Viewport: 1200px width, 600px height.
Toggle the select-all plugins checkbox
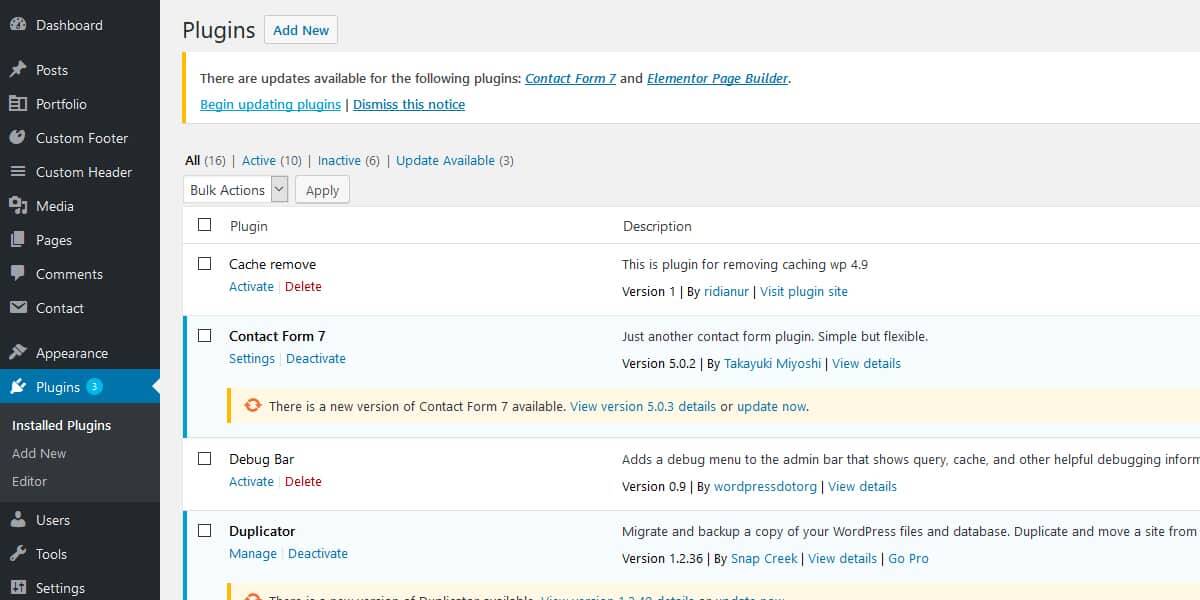coord(205,225)
